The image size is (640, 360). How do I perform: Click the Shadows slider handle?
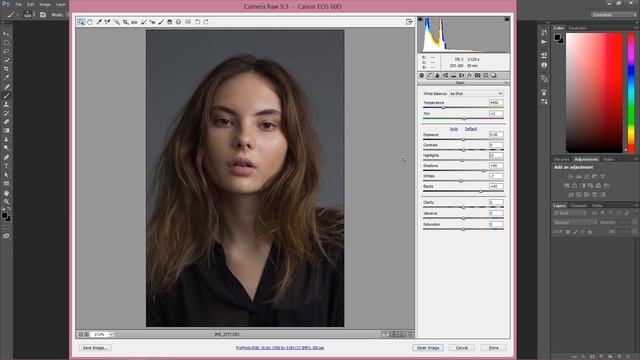pos(484,171)
